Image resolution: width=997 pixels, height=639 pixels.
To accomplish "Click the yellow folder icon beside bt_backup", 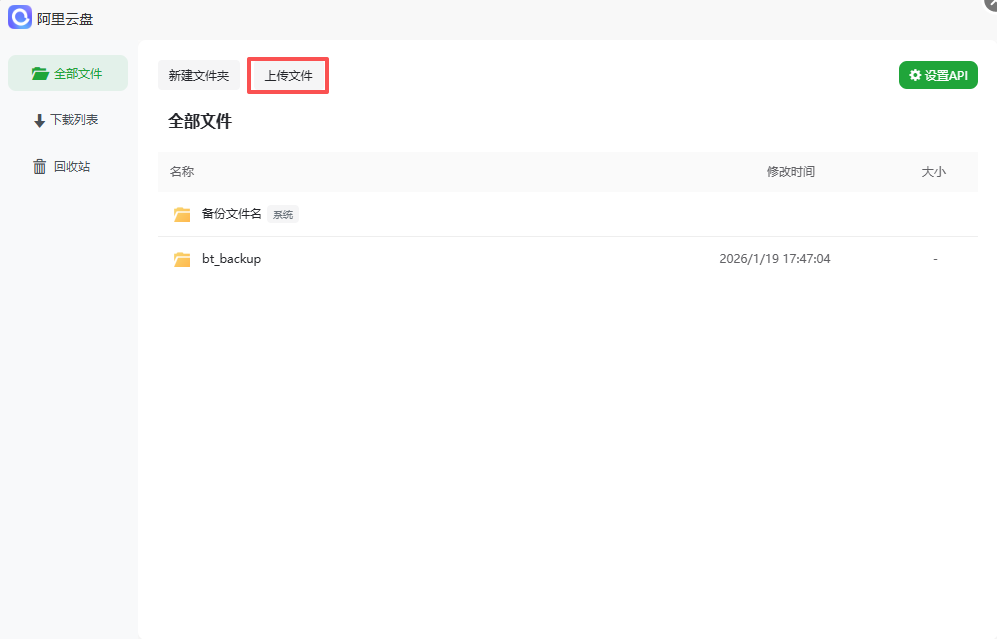I will (181, 258).
